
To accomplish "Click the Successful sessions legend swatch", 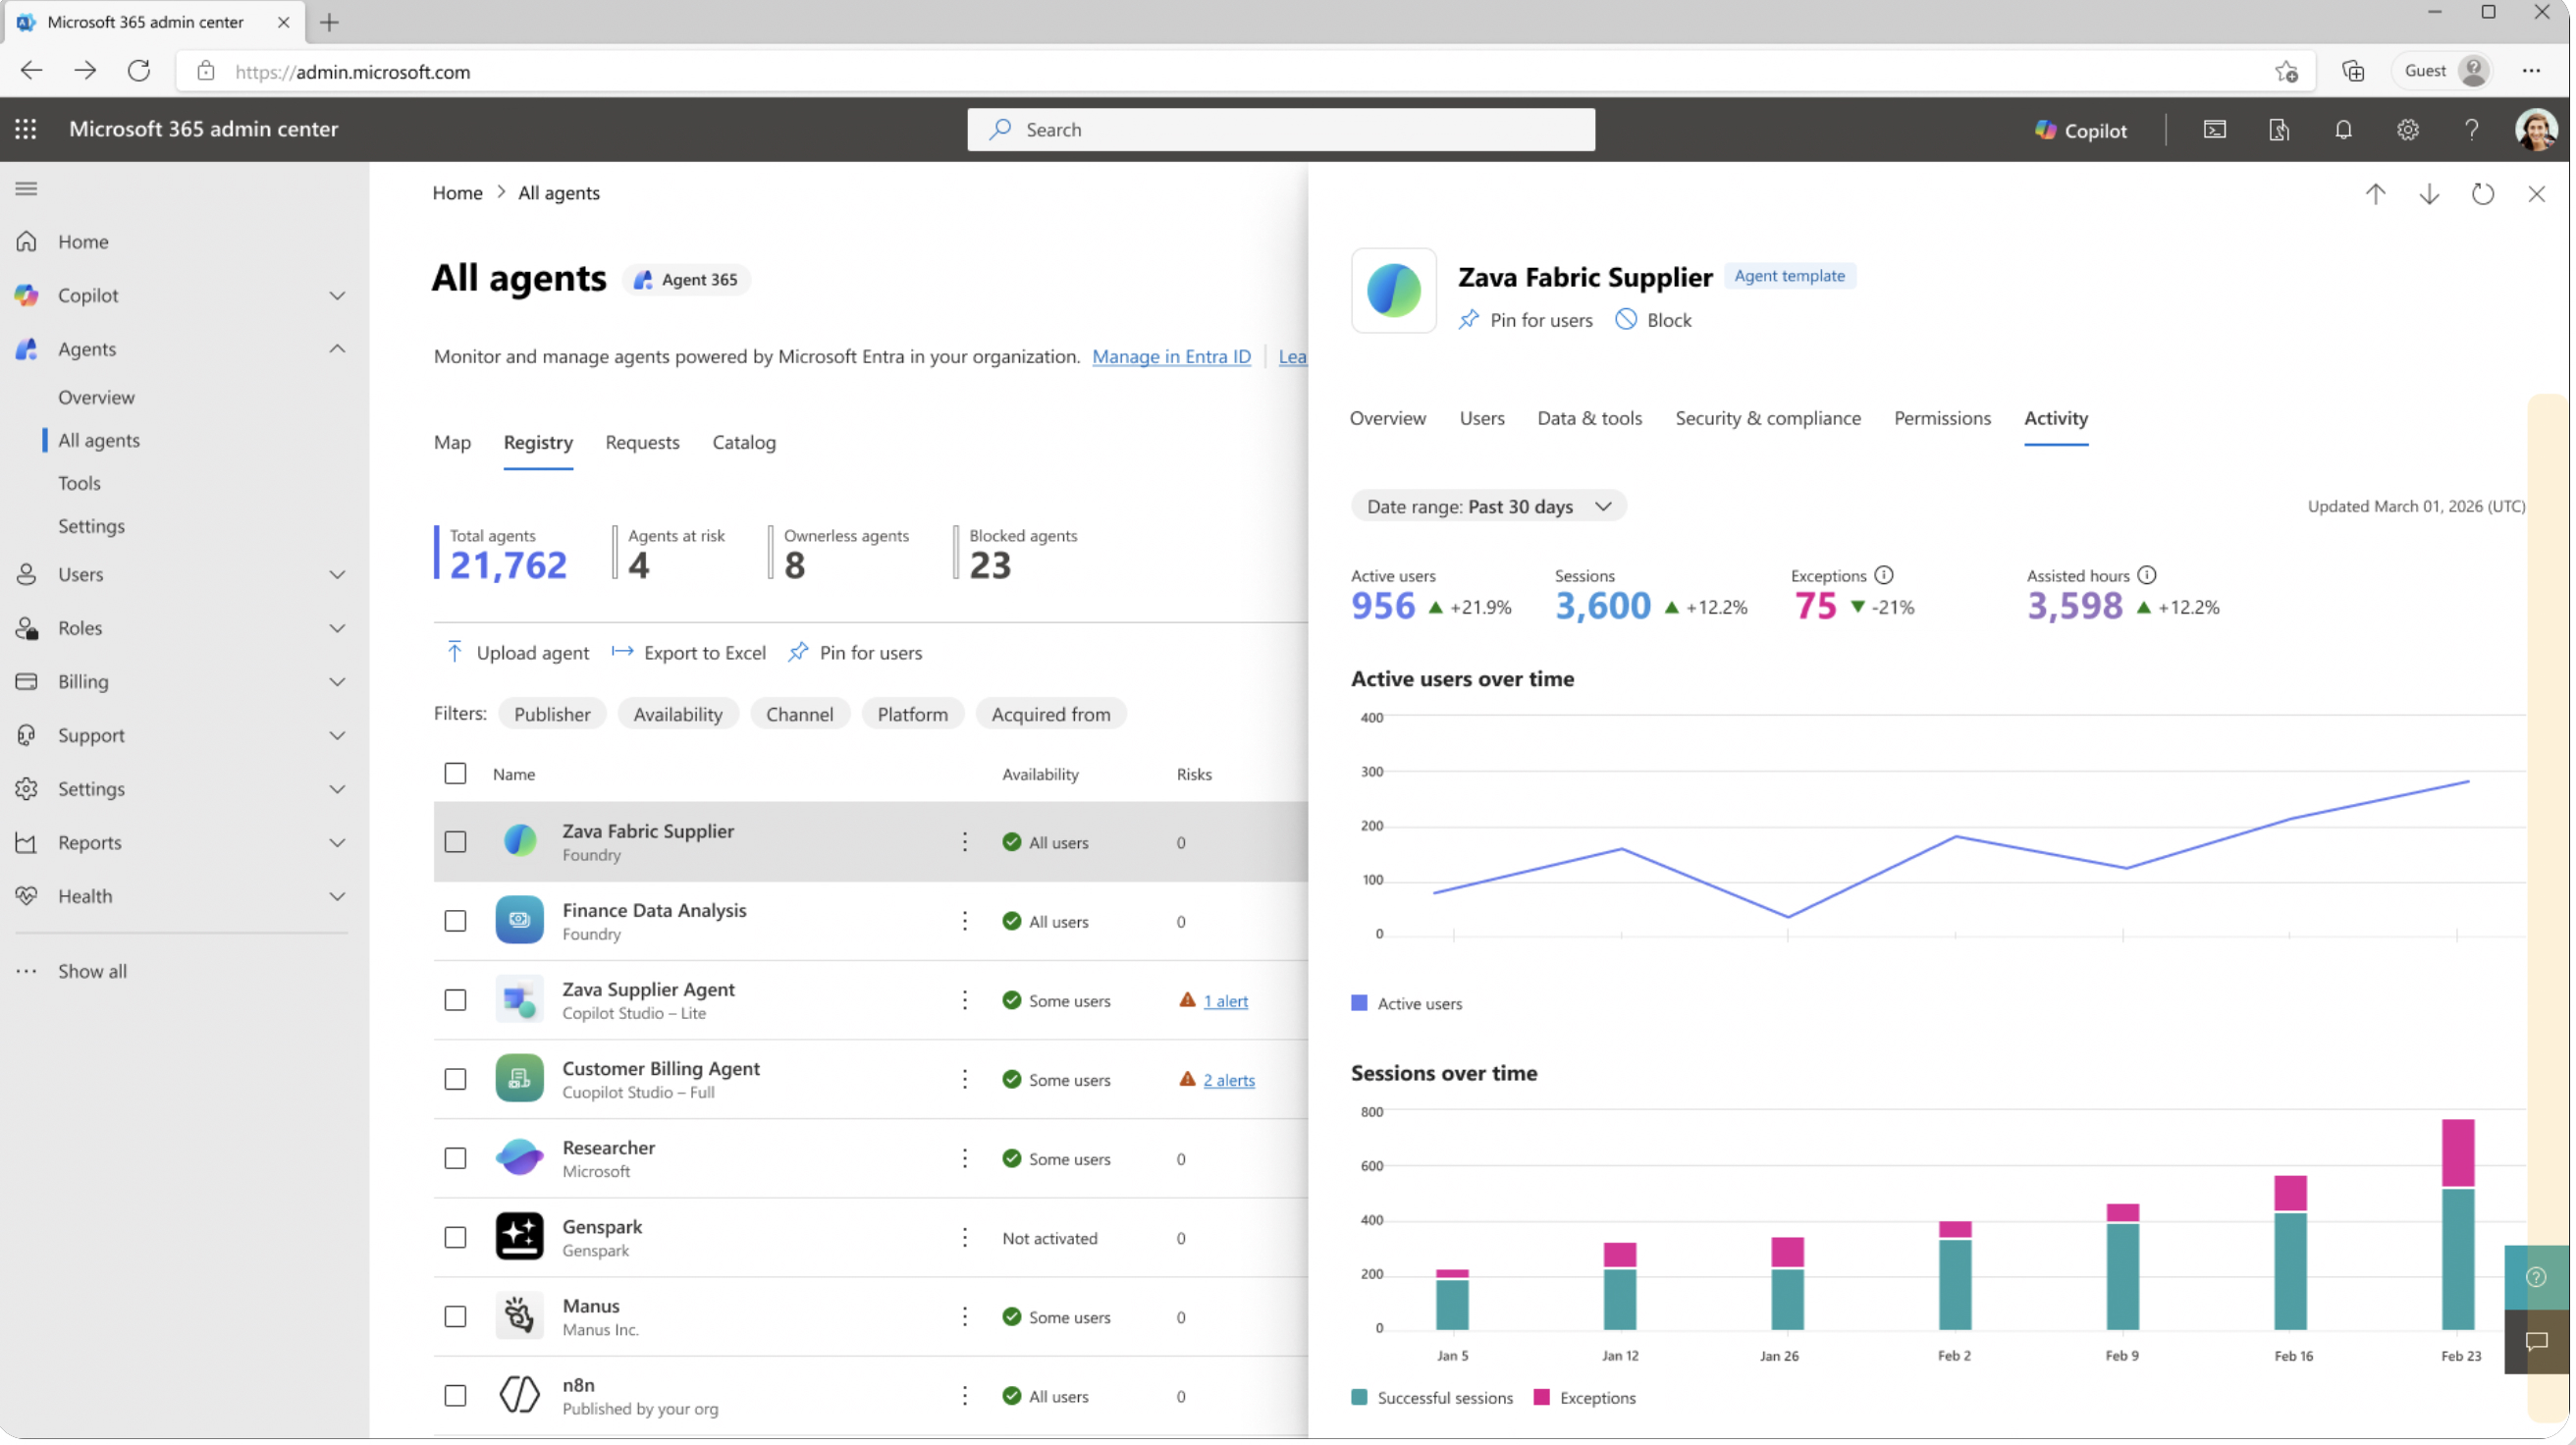I will [1358, 1397].
